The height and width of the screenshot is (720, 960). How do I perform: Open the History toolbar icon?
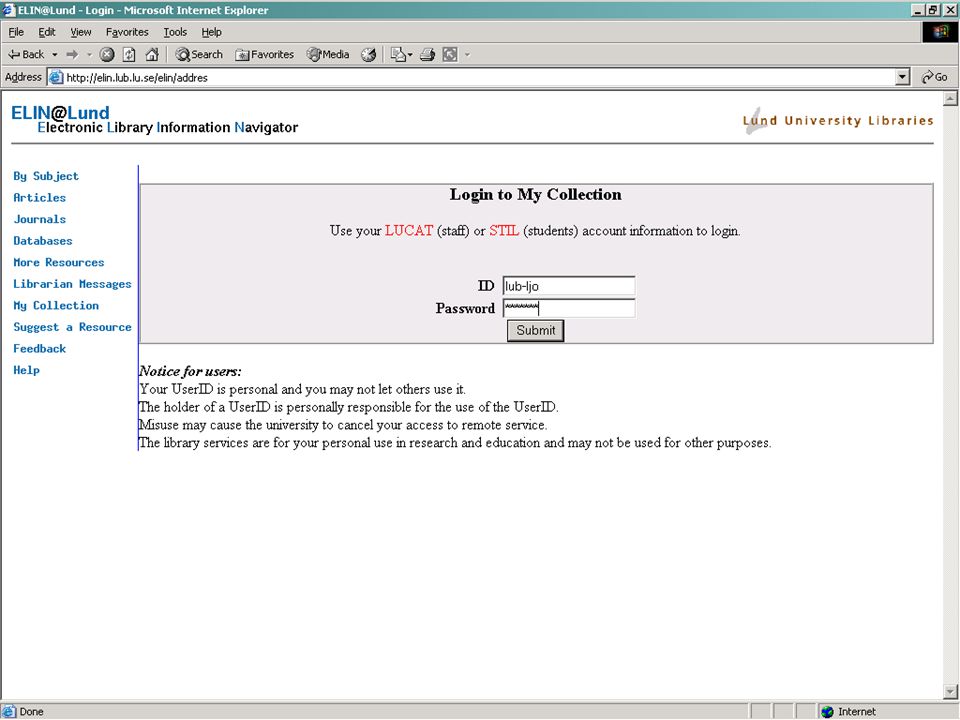[x=368, y=54]
